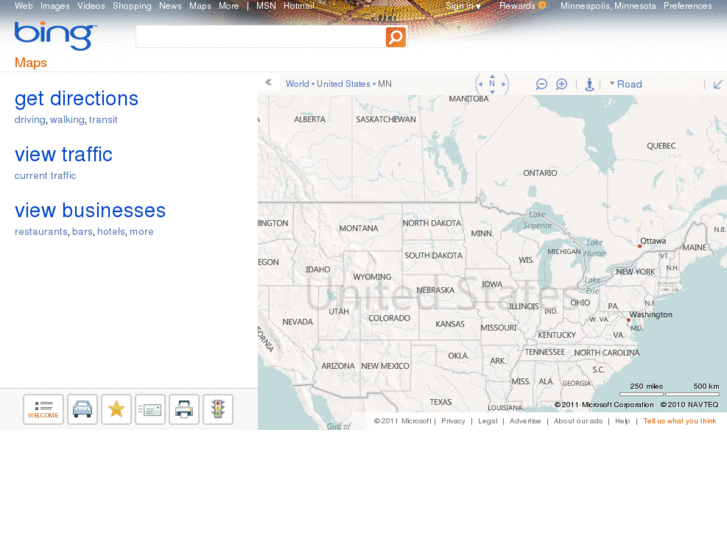
Task: Open the star favorites icon
Action: click(116, 409)
